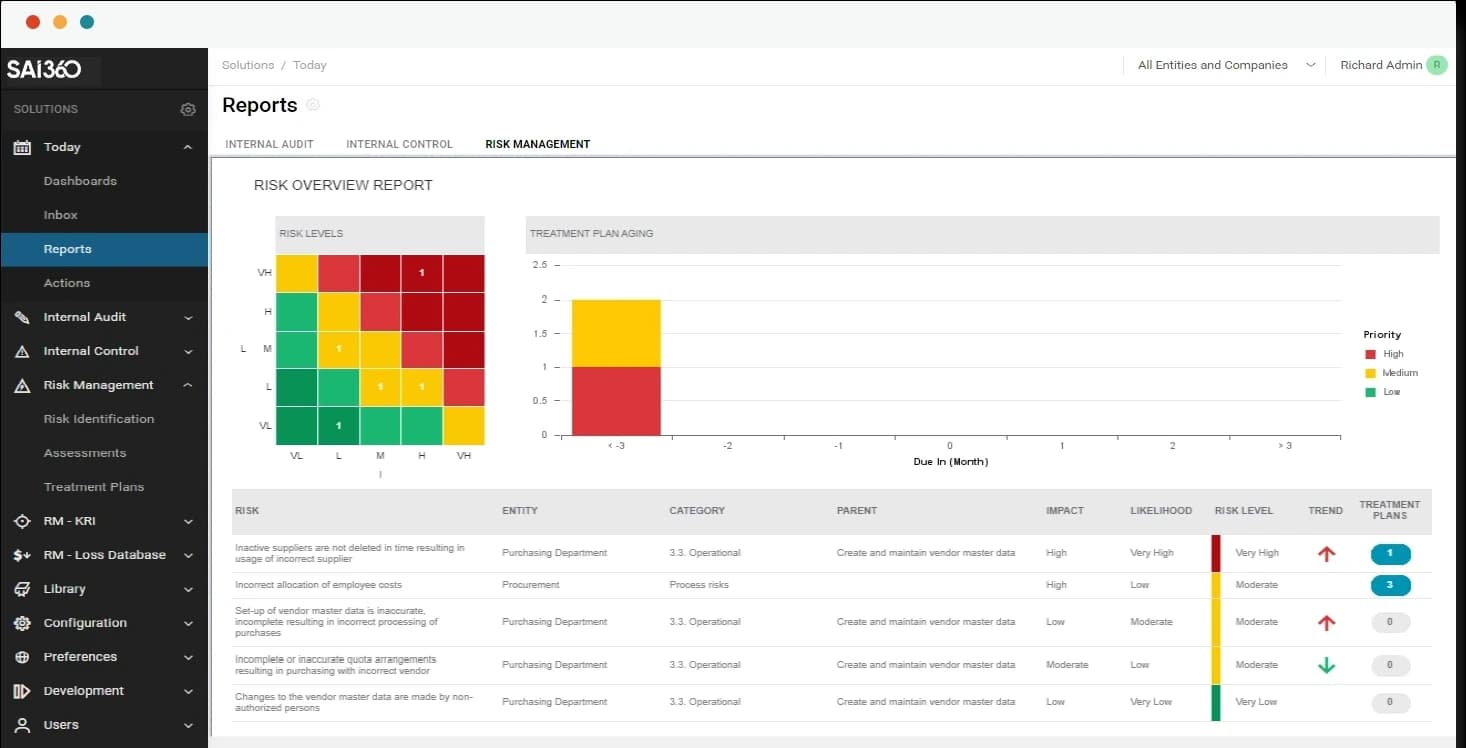
Task: Expand the Internal Control section chevron
Action: 188,352
